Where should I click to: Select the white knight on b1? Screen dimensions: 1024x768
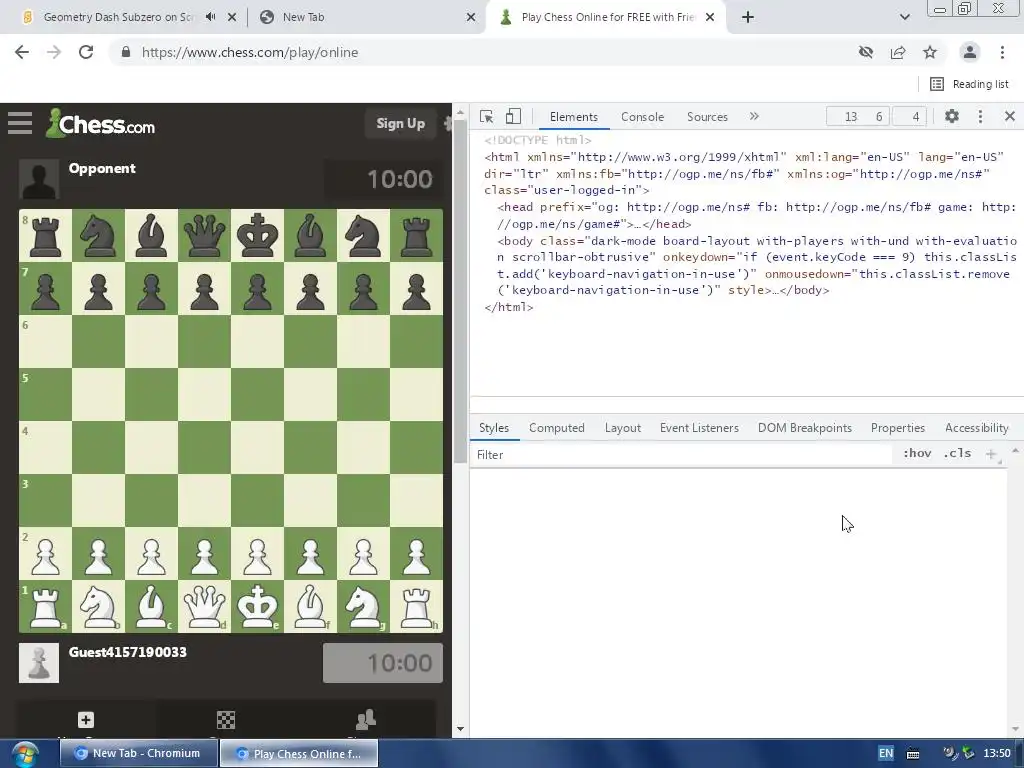pos(99,607)
